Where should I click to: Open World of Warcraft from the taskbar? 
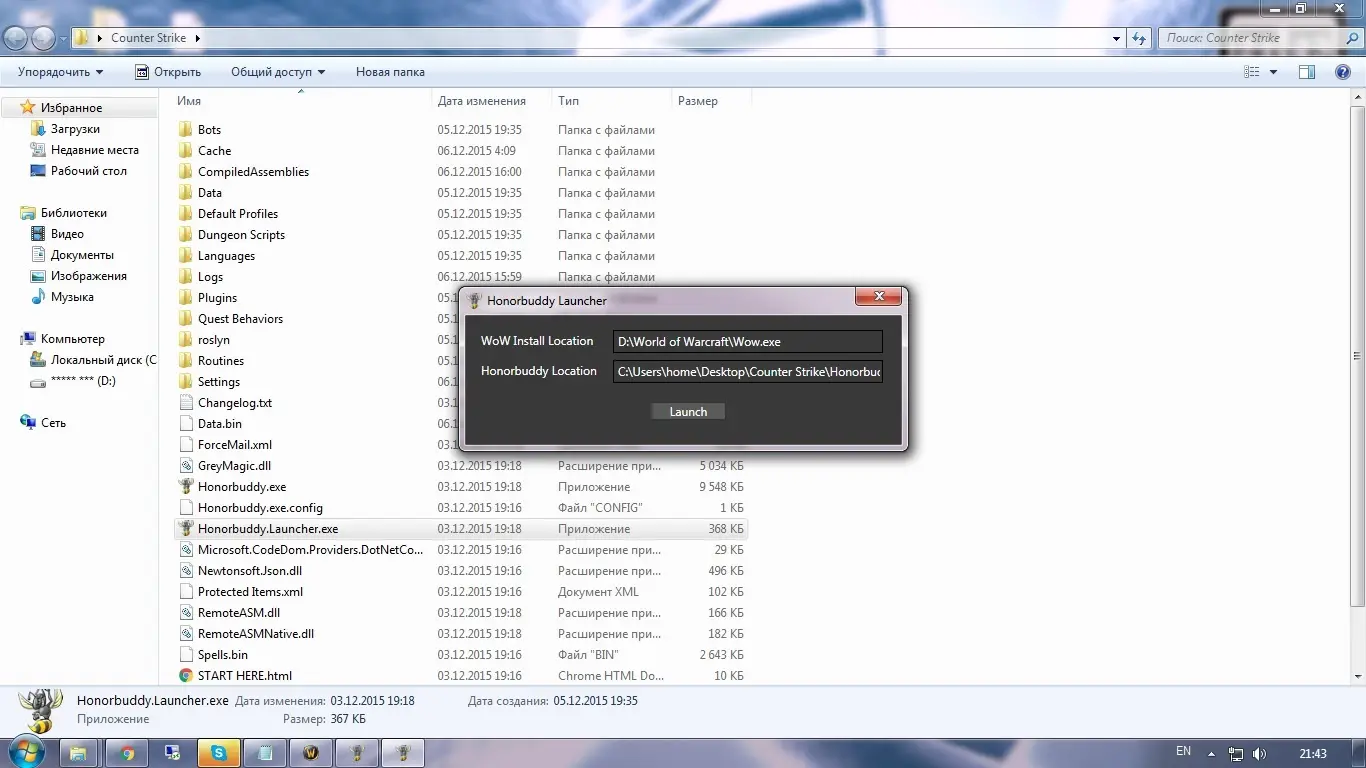tap(310, 753)
